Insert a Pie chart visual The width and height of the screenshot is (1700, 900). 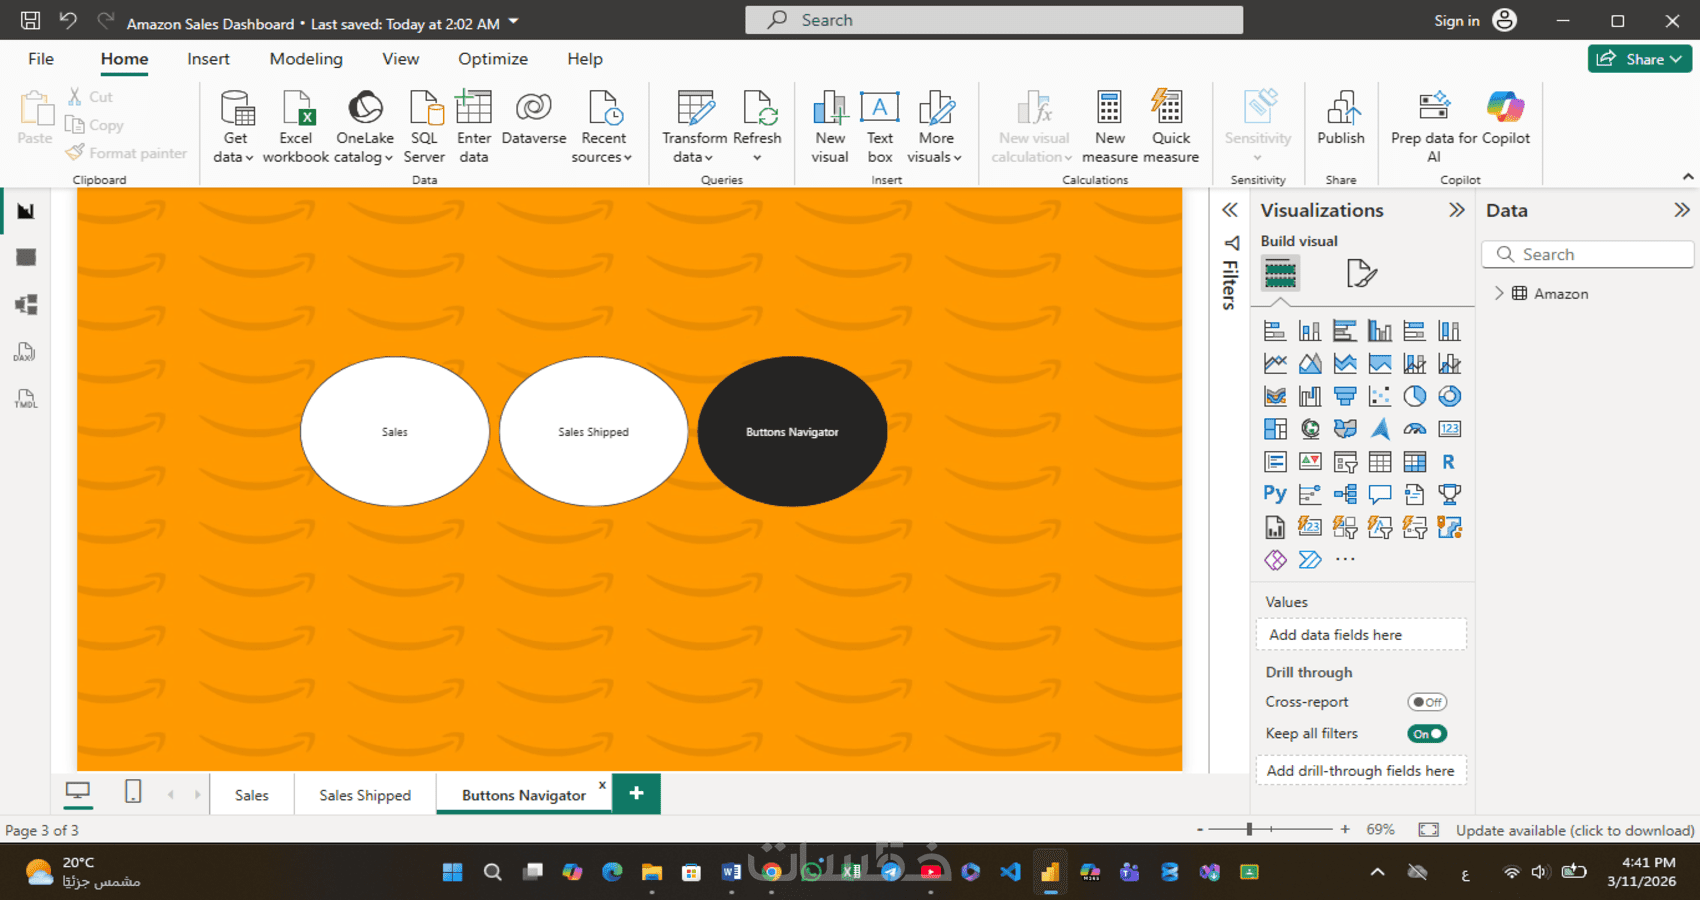tap(1415, 397)
